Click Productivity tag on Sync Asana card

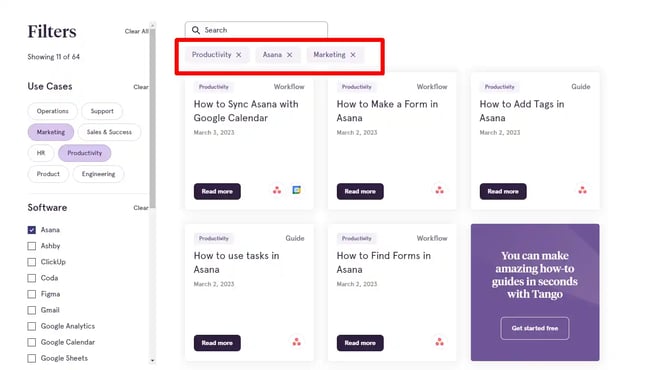(213, 87)
